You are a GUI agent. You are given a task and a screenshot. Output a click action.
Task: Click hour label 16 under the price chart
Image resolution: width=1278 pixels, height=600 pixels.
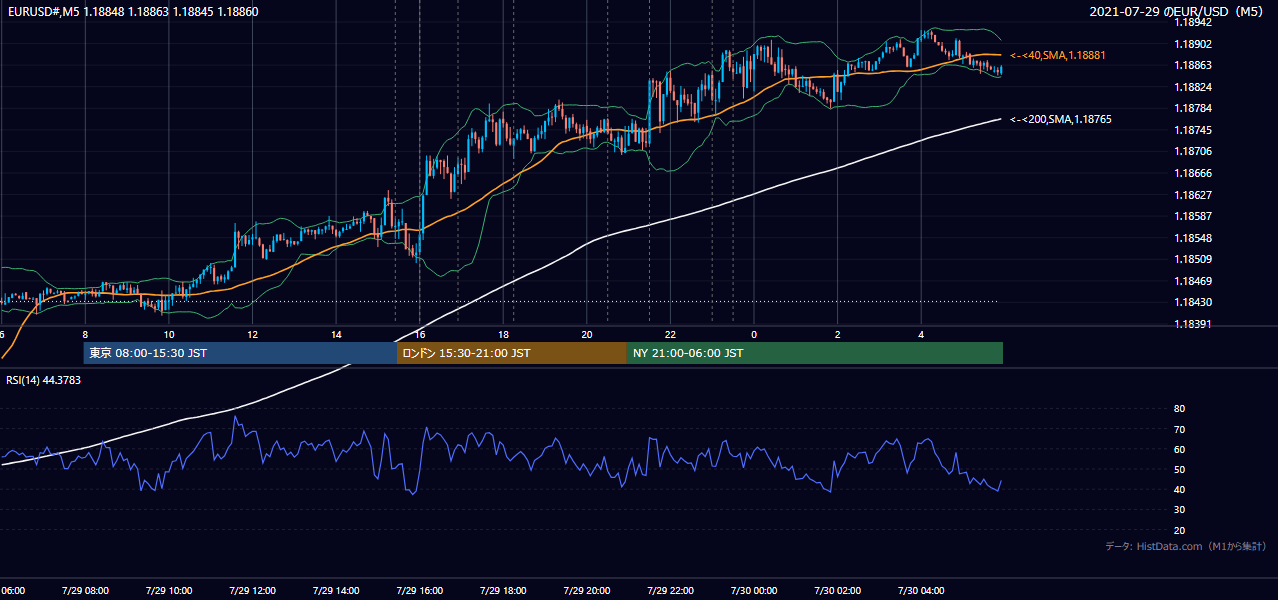[x=420, y=334]
